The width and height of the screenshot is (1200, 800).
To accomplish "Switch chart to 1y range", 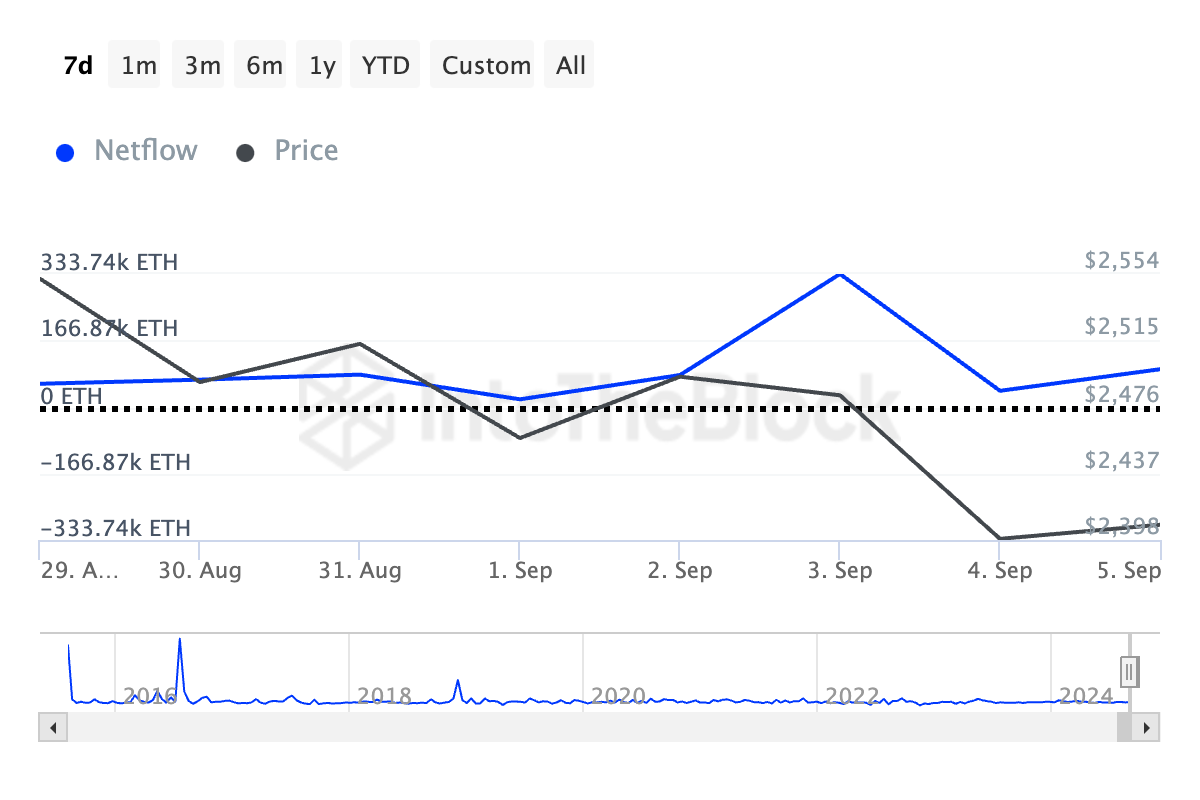I will [x=322, y=66].
